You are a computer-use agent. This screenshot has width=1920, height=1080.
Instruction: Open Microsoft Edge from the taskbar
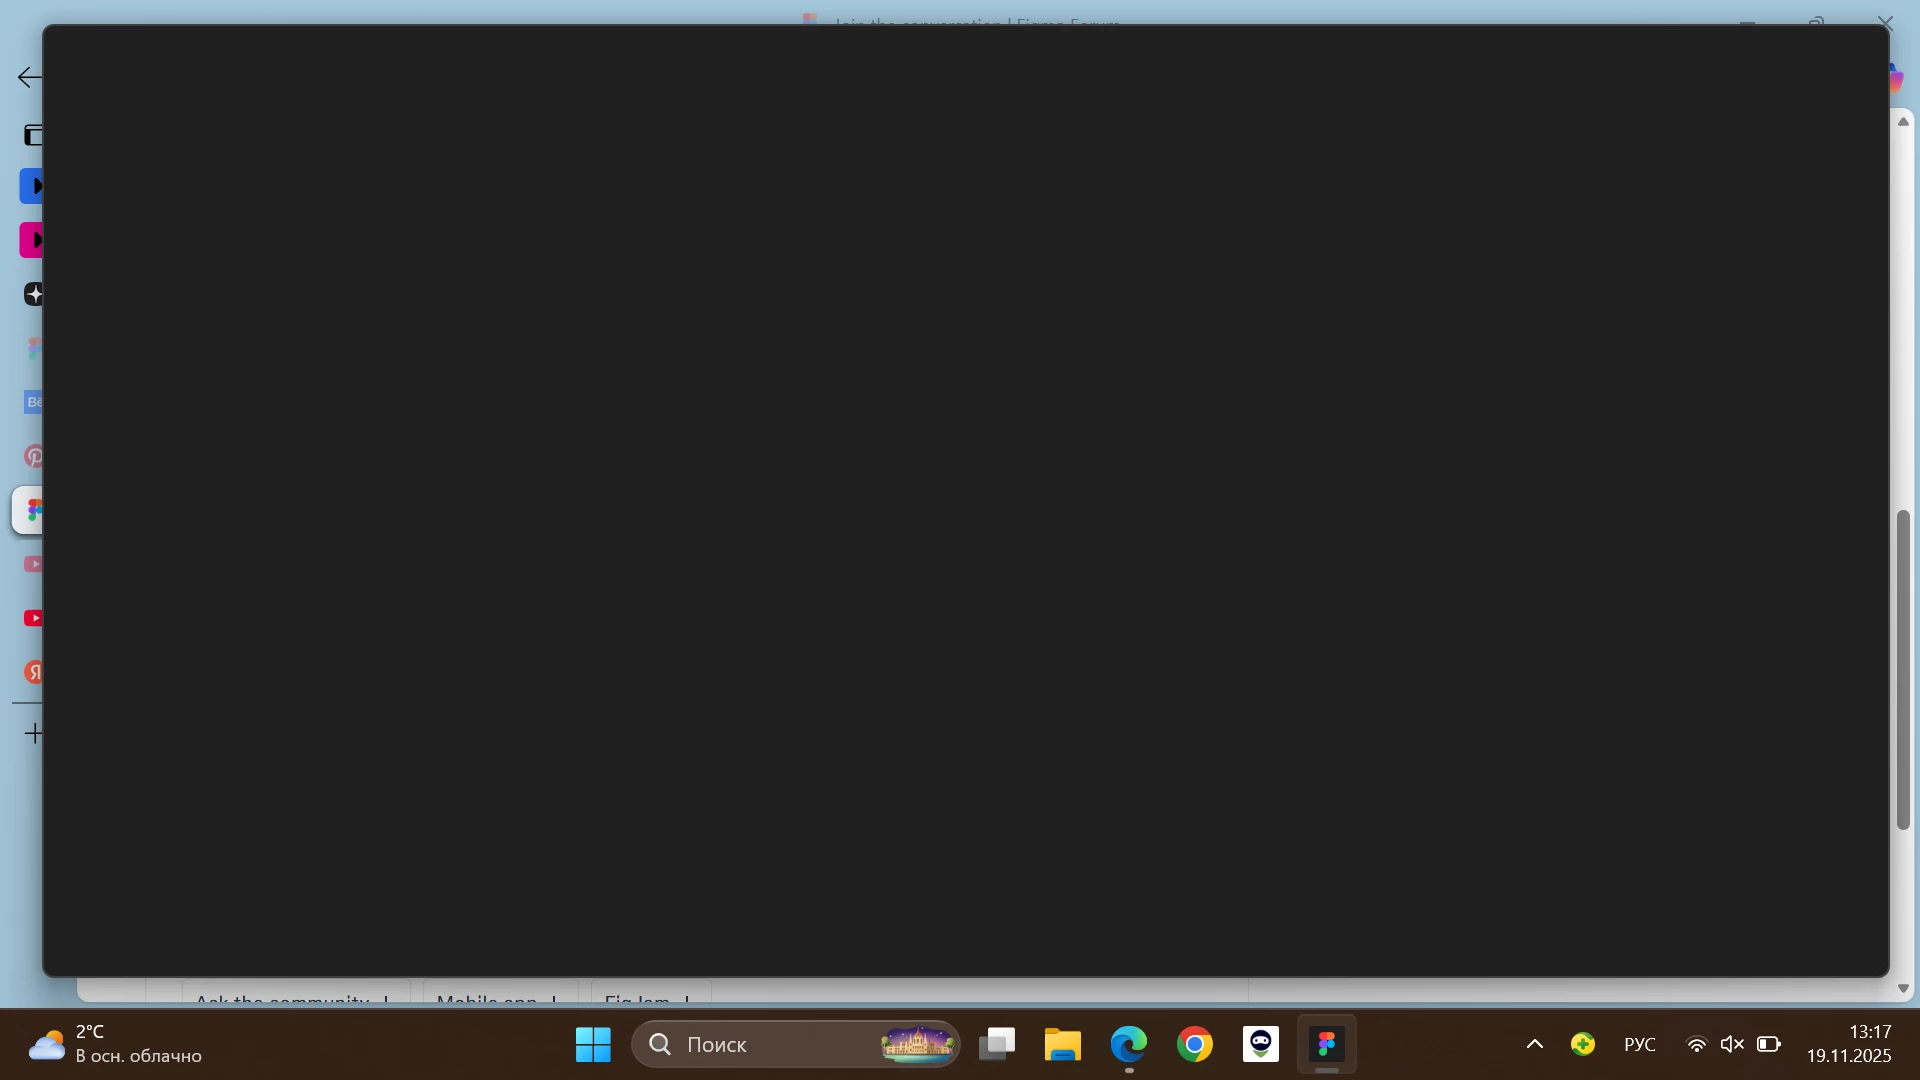click(1128, 1044)
